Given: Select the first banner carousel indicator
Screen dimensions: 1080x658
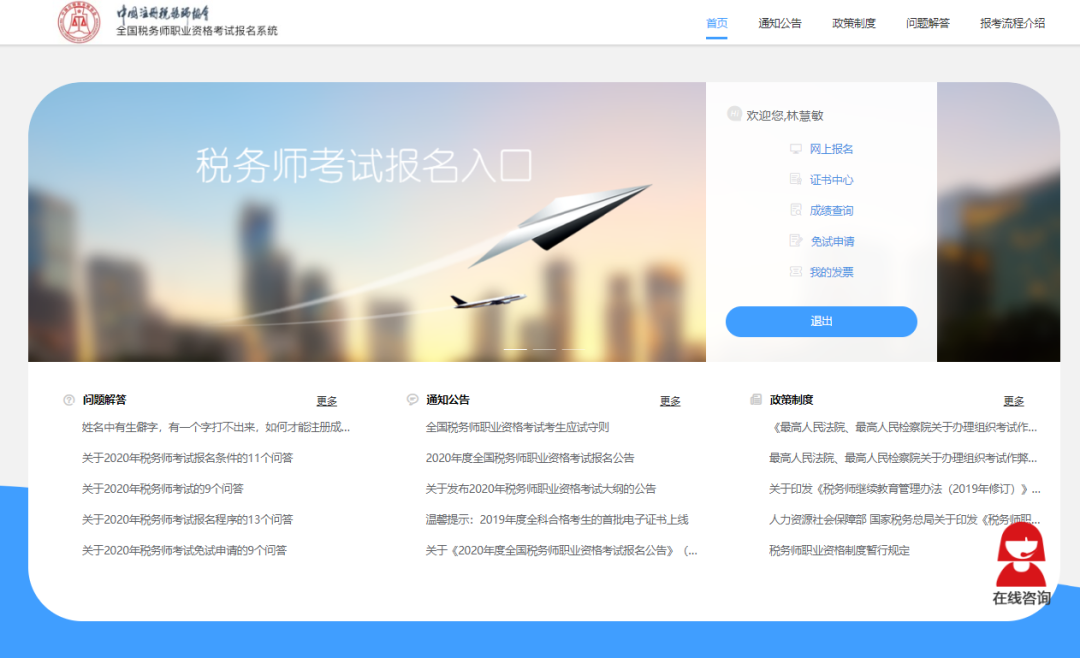Looking at the screenshot, I should click(x=515, y=349).
